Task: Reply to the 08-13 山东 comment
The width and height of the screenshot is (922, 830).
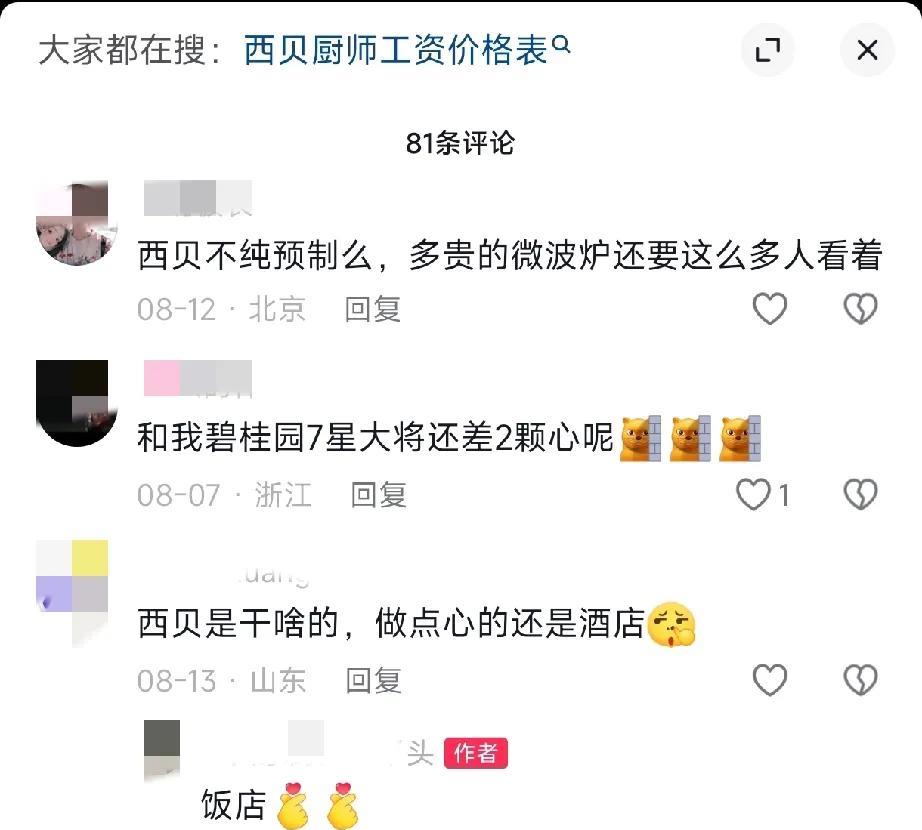Action: coord(373,681)
